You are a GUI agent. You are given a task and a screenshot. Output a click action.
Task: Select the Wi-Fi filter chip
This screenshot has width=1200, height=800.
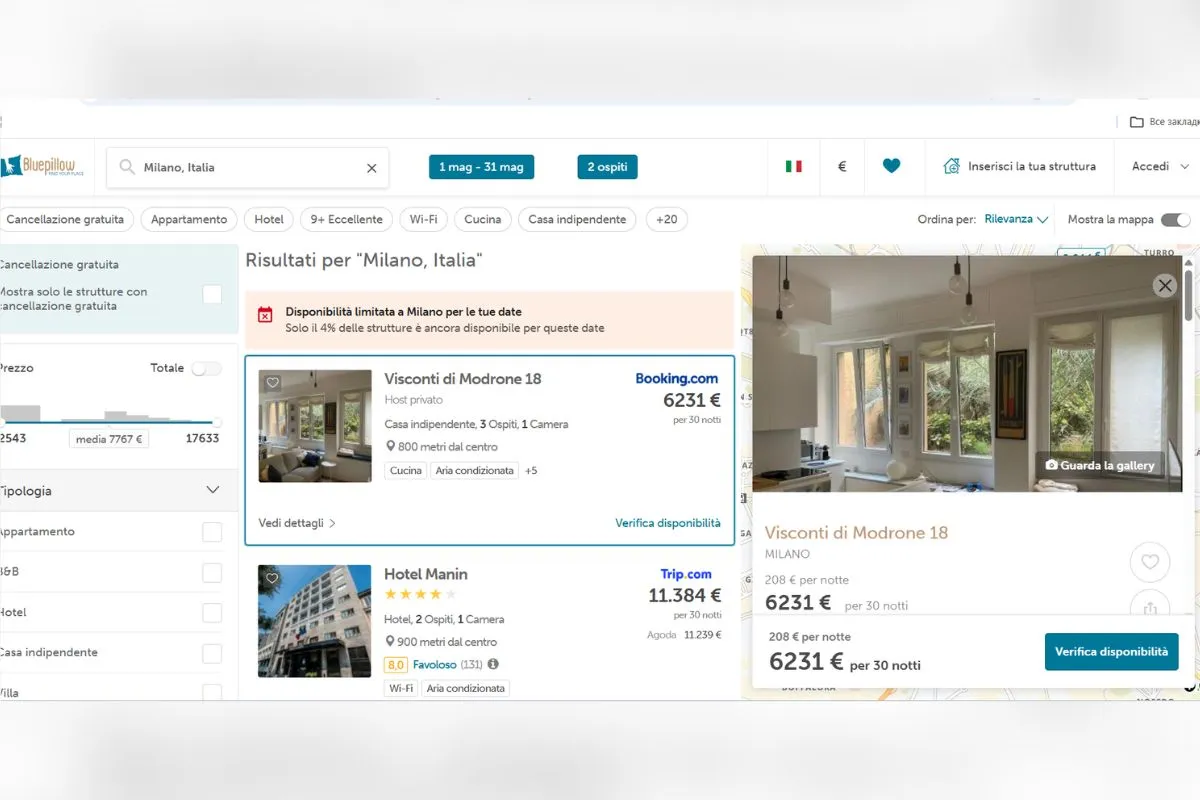(423, 220)
